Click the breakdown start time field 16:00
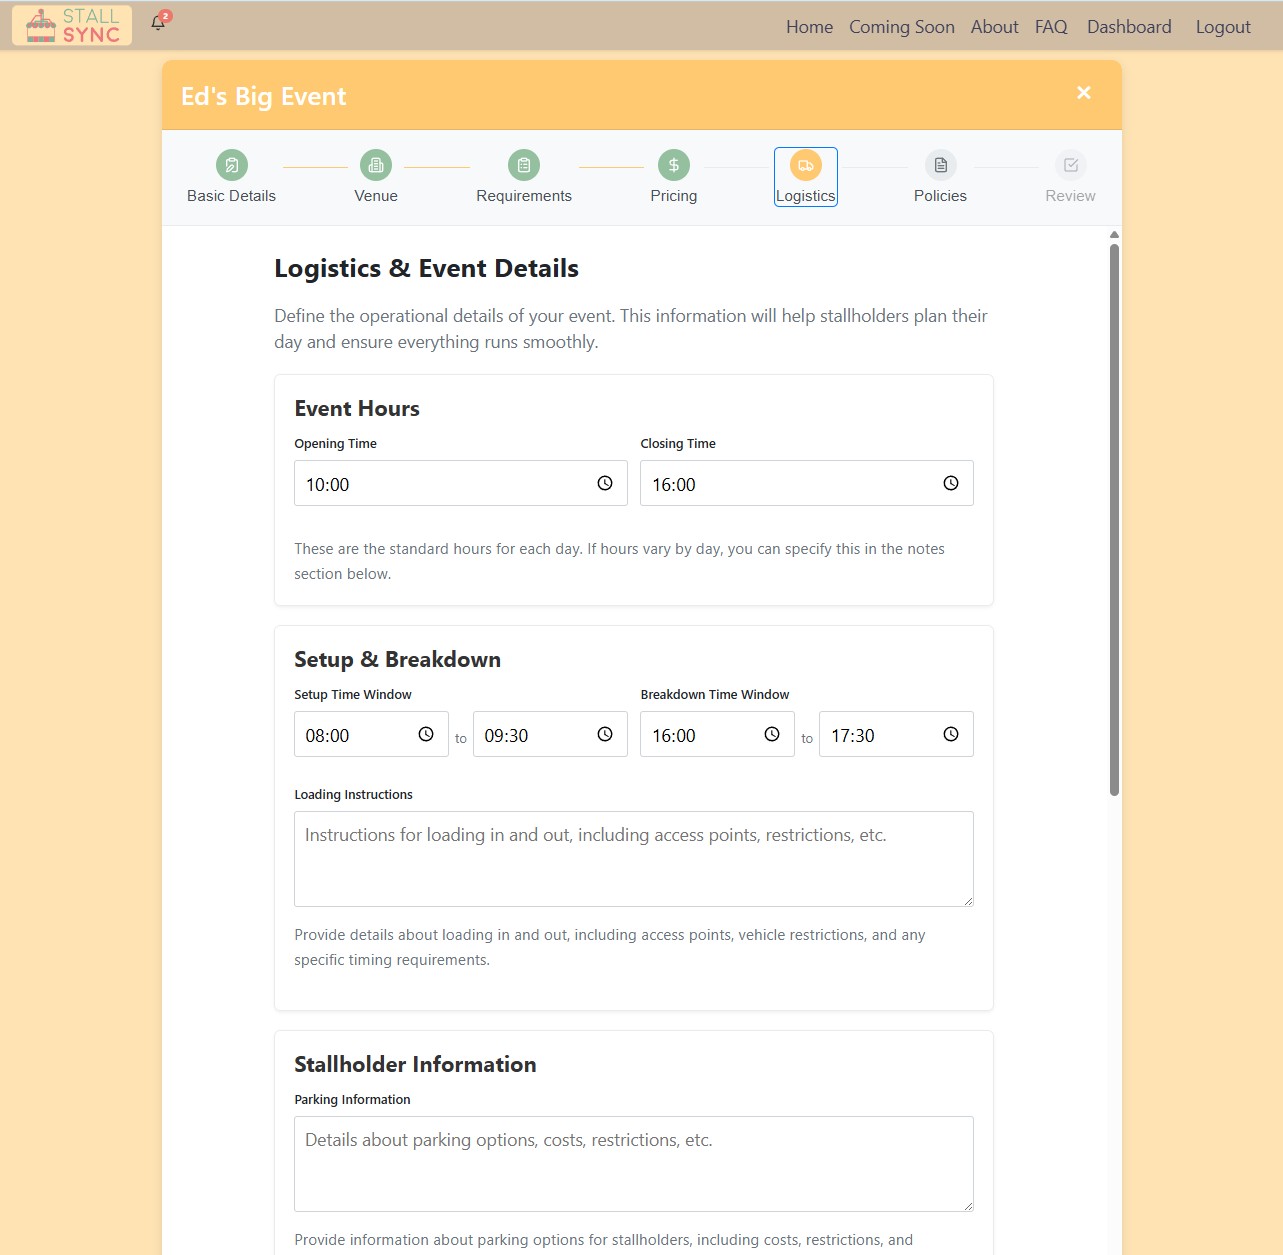The image size is (1283, 1255). click(717, 734)
